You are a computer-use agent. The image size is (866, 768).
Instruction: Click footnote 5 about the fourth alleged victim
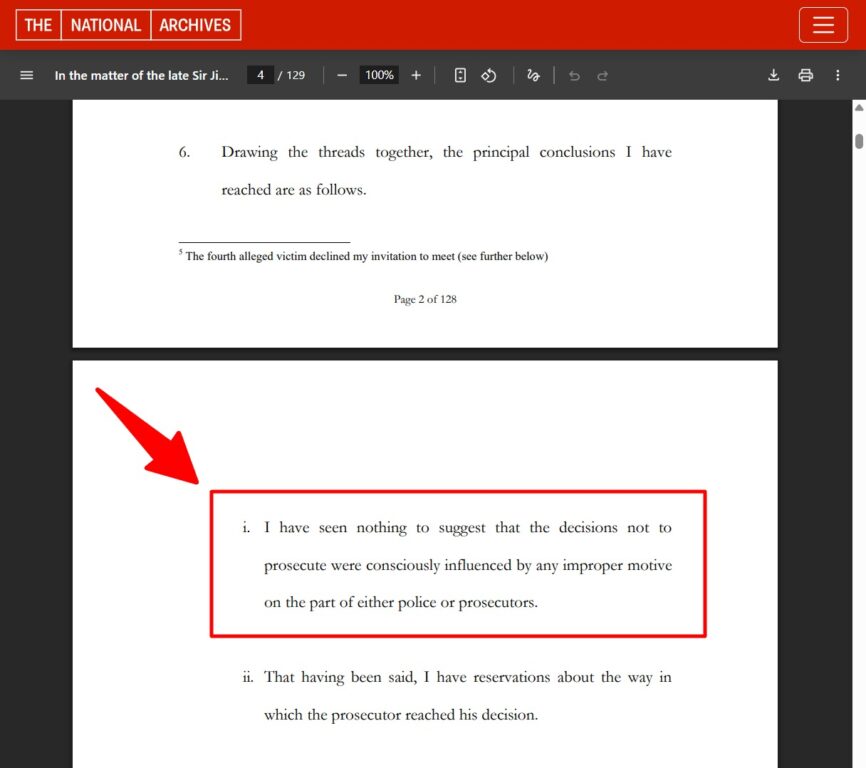point(364,256)
